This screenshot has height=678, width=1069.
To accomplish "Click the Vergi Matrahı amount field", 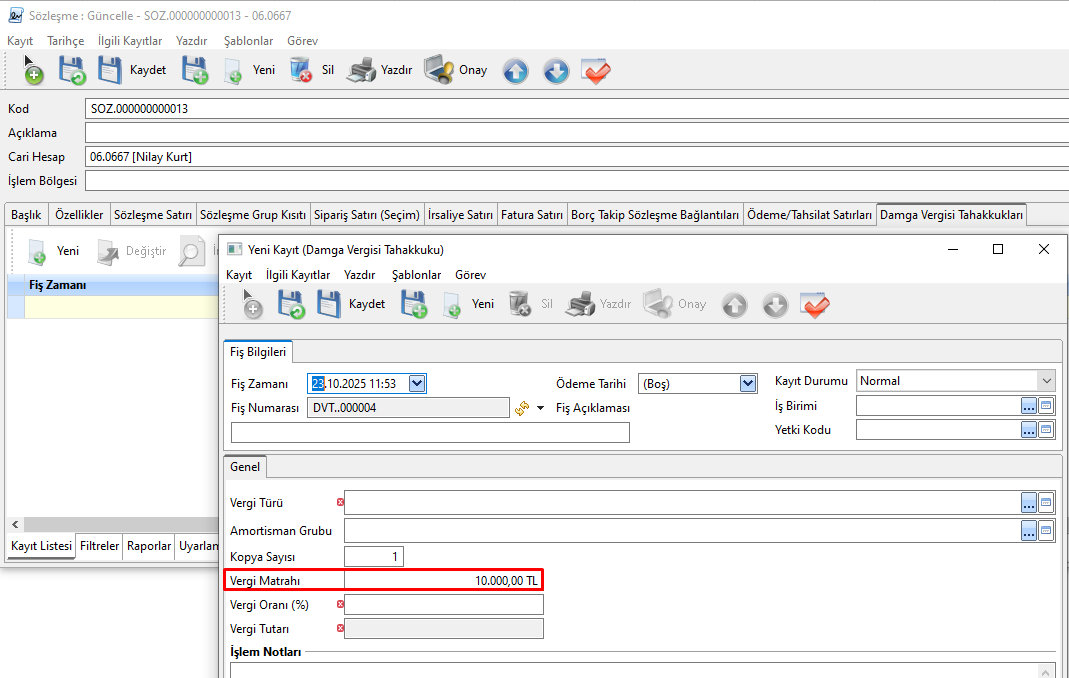I will click(444, 581).
